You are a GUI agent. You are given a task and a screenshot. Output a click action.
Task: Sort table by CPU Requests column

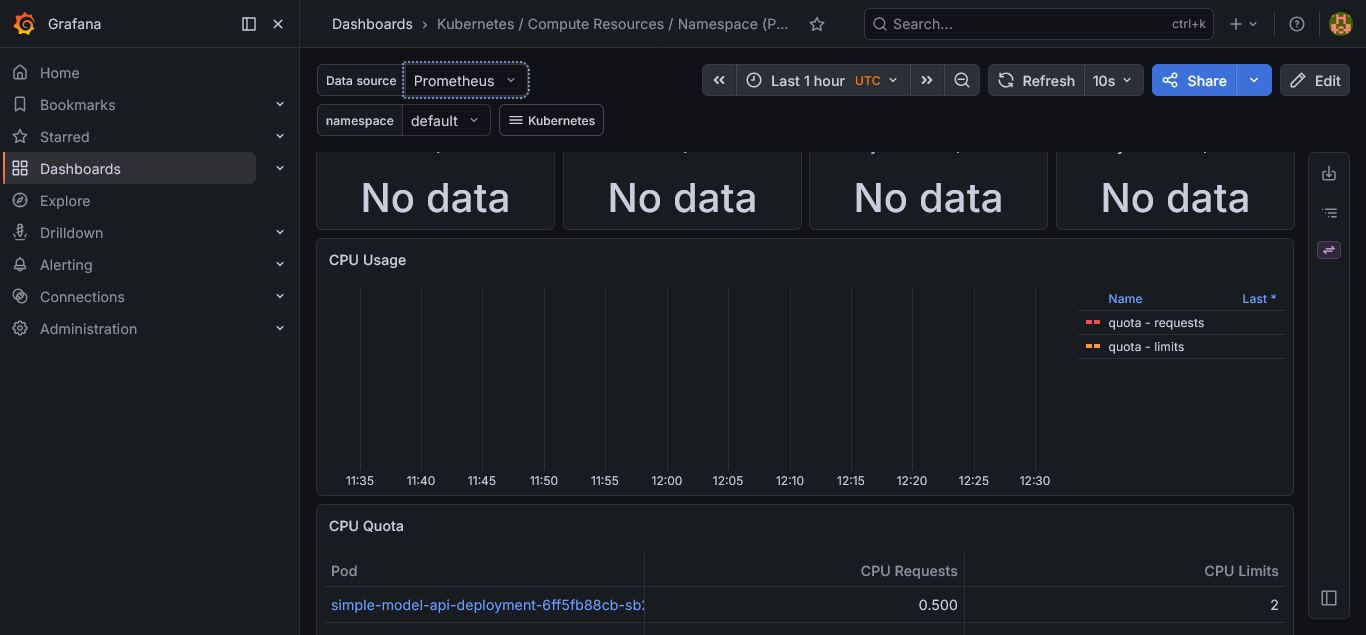(x=909, y=571)
